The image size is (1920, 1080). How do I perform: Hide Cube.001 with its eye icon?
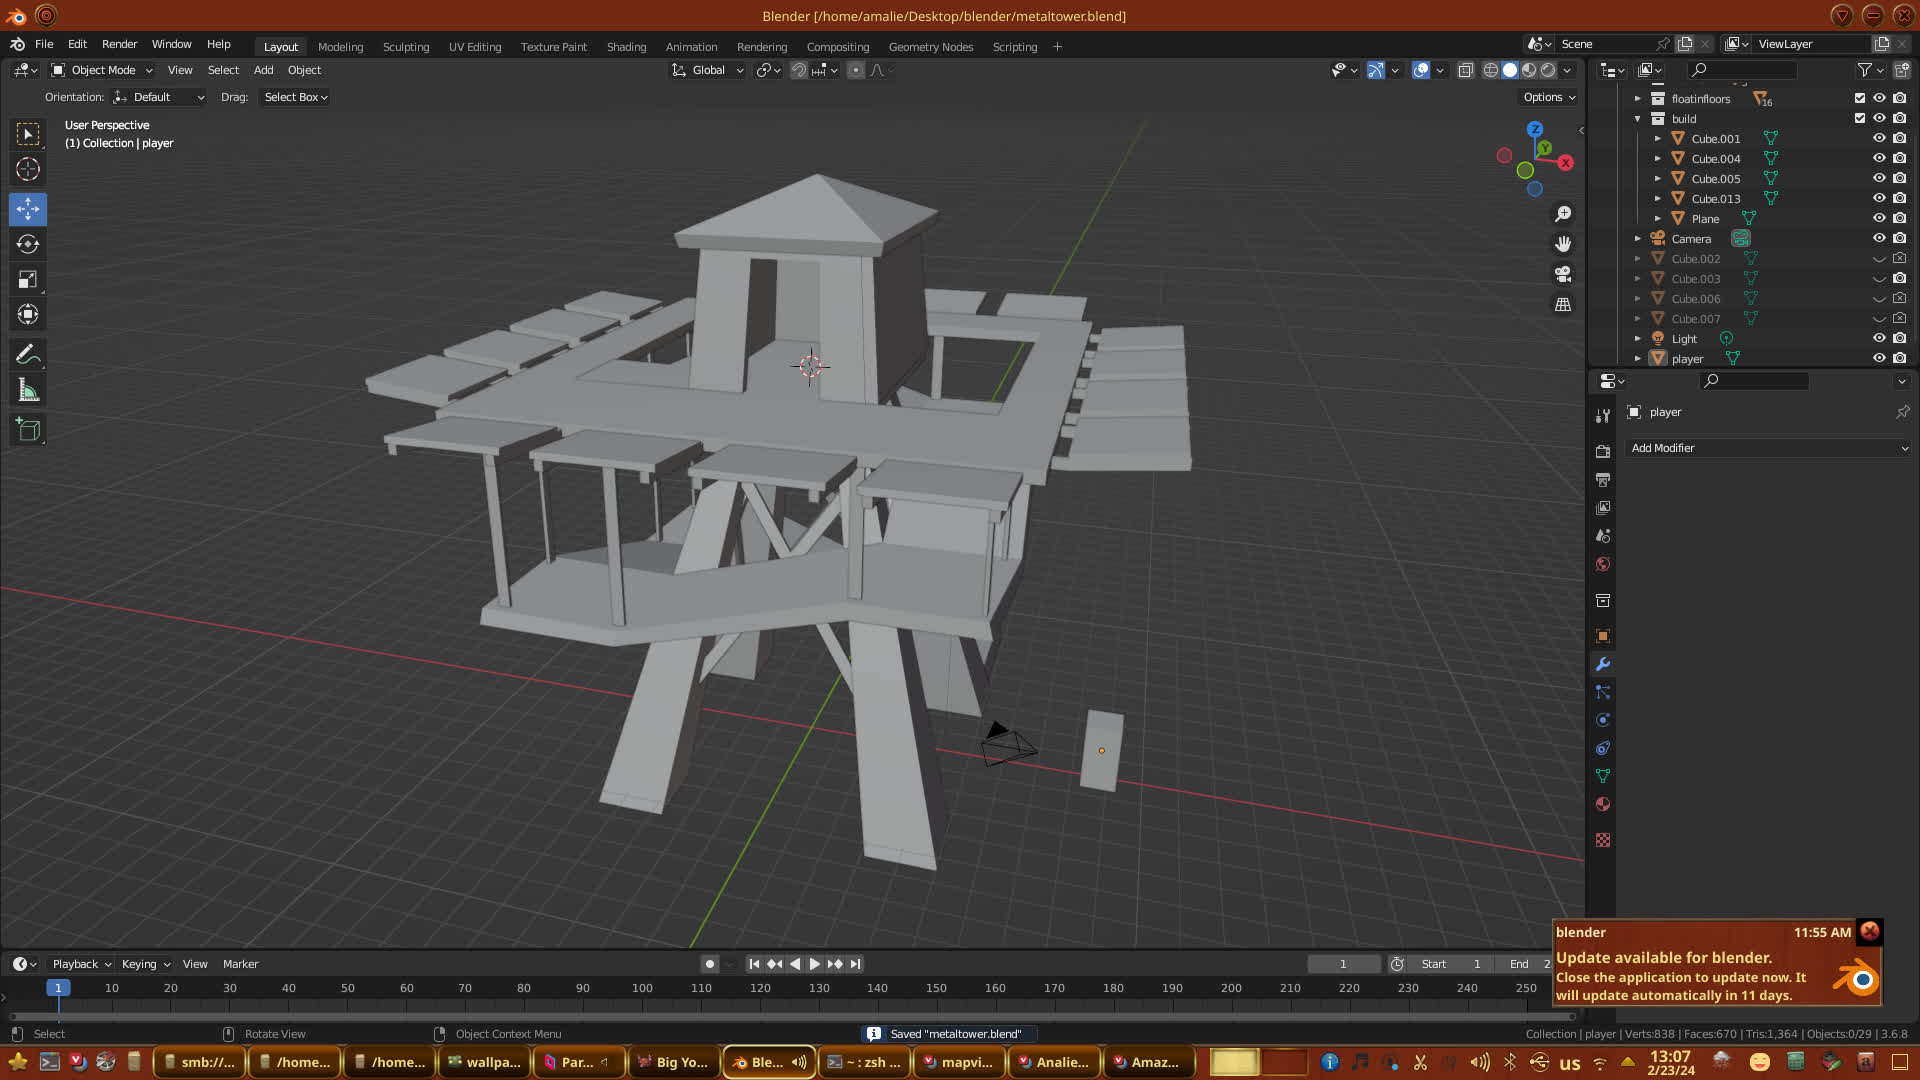1879,138
